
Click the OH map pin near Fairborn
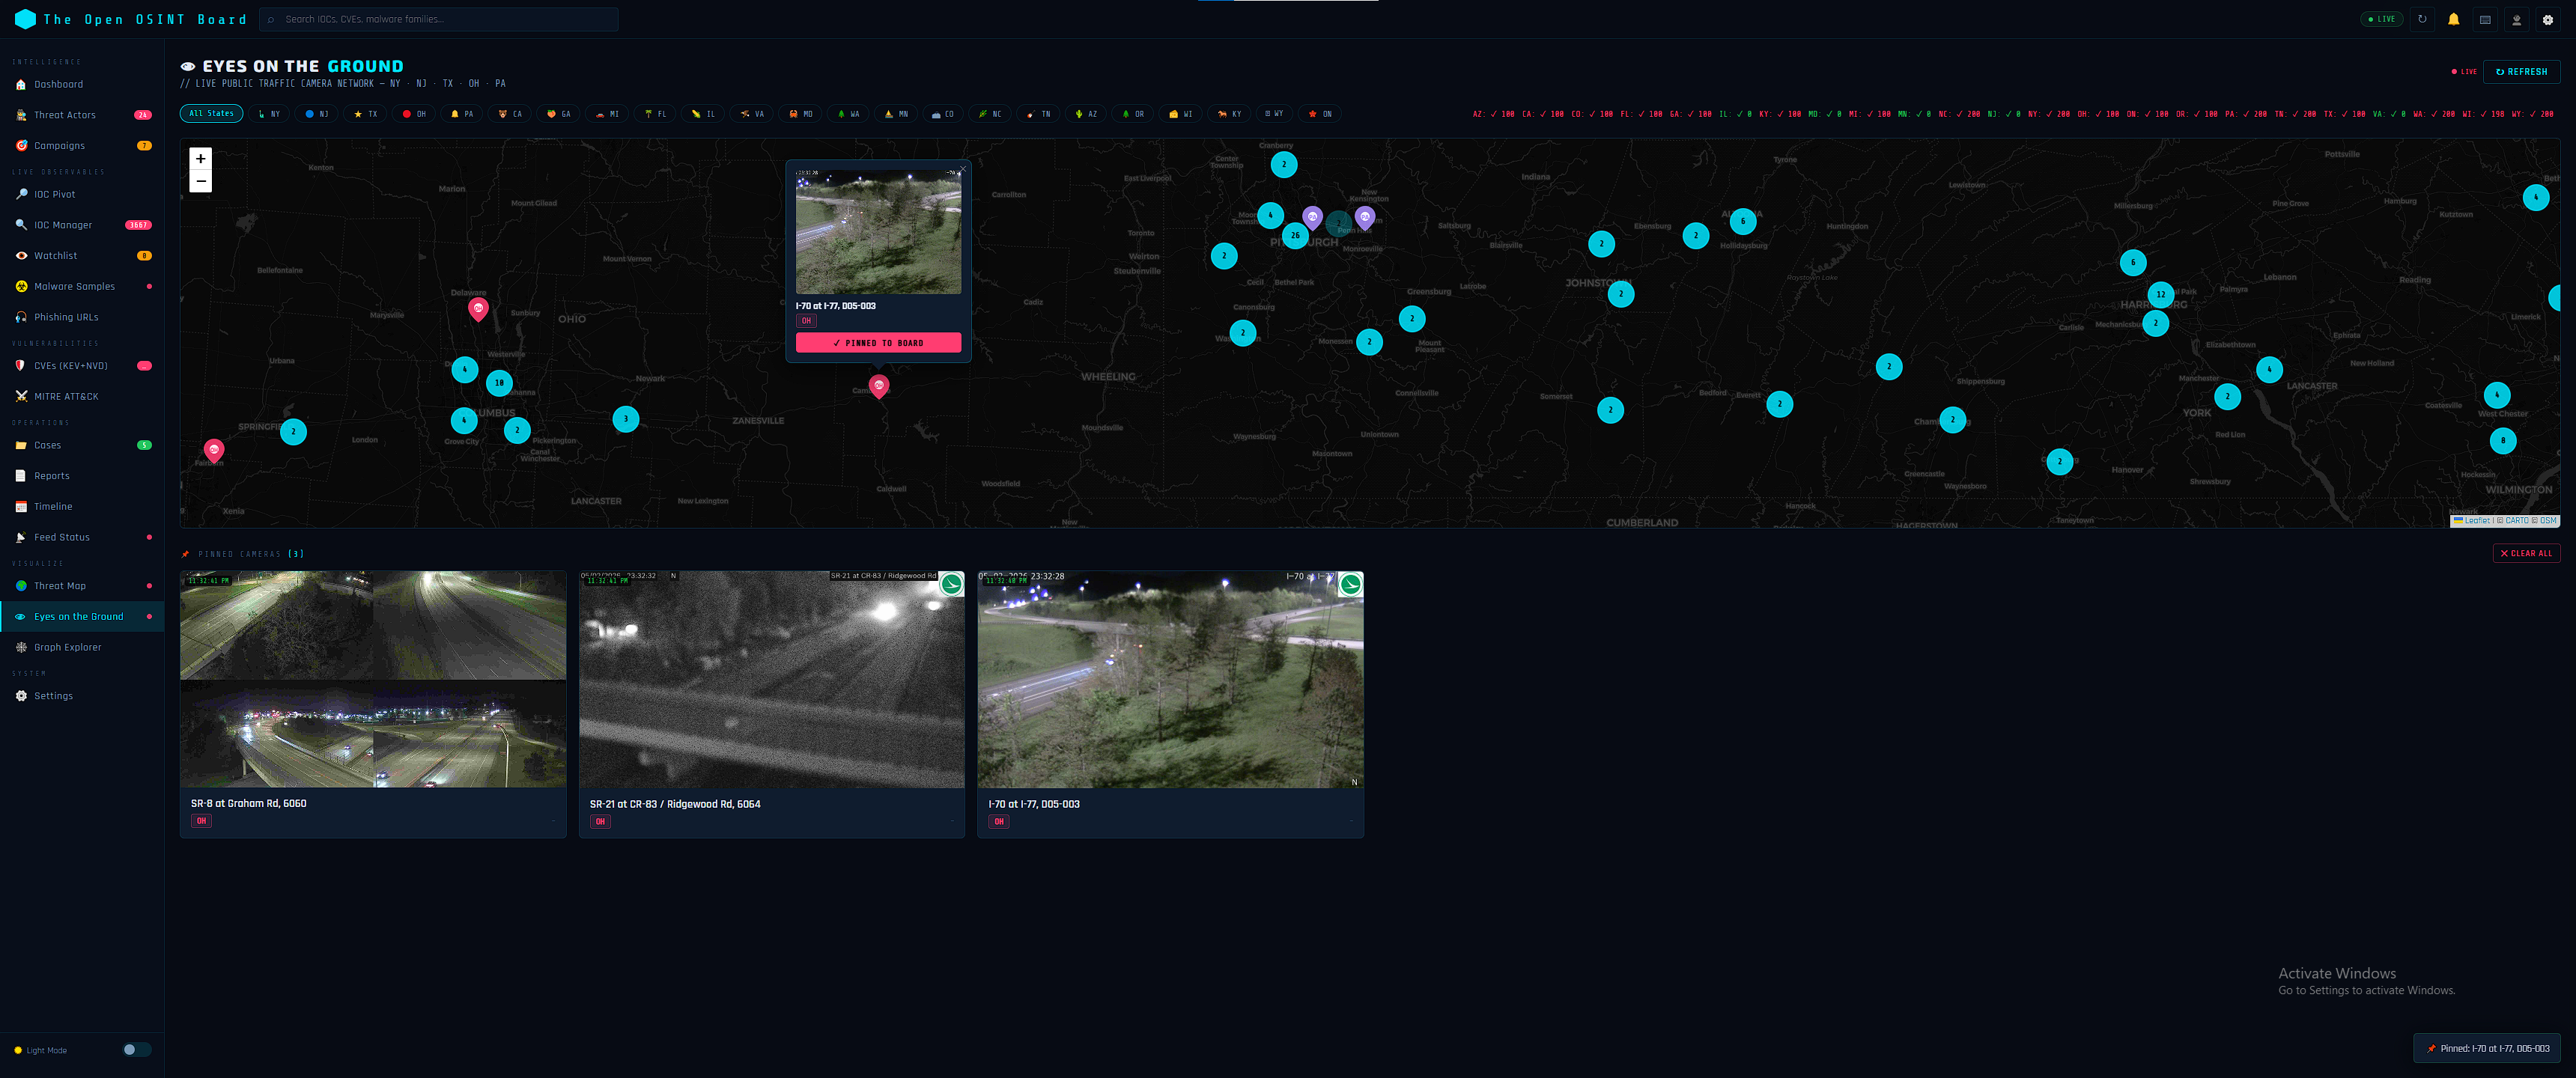click(214, 451)
